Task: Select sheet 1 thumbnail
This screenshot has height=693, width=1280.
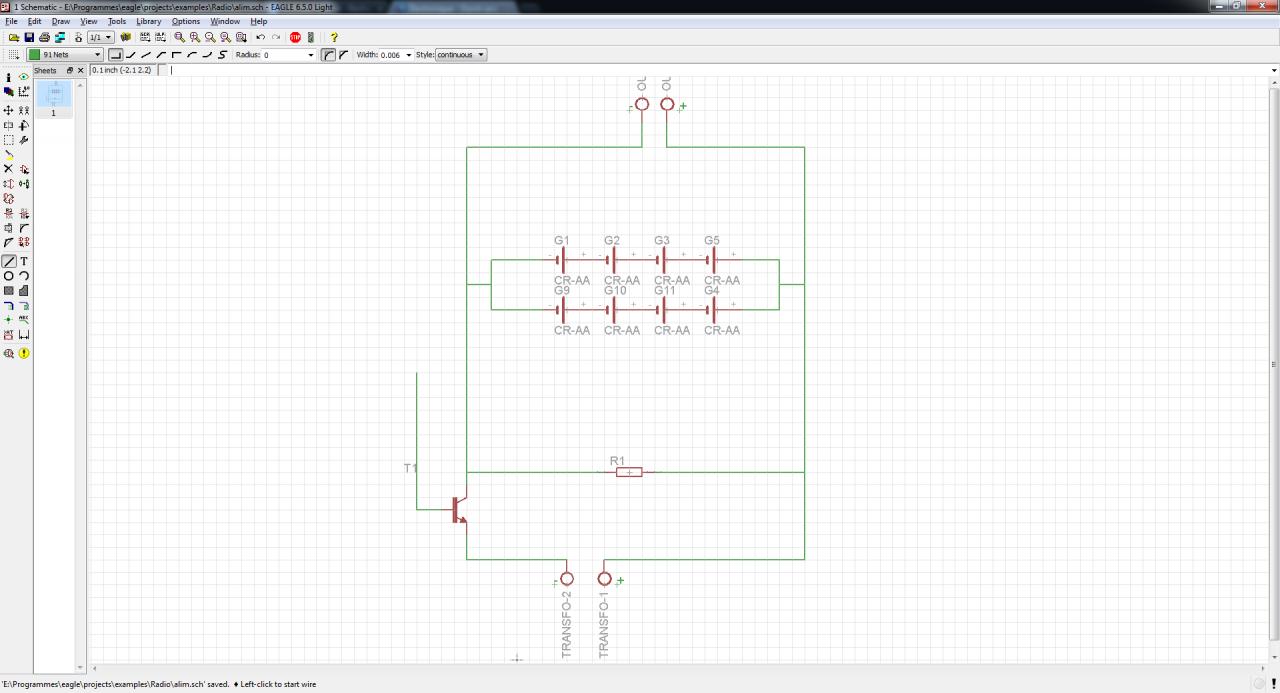Action: 54,99
